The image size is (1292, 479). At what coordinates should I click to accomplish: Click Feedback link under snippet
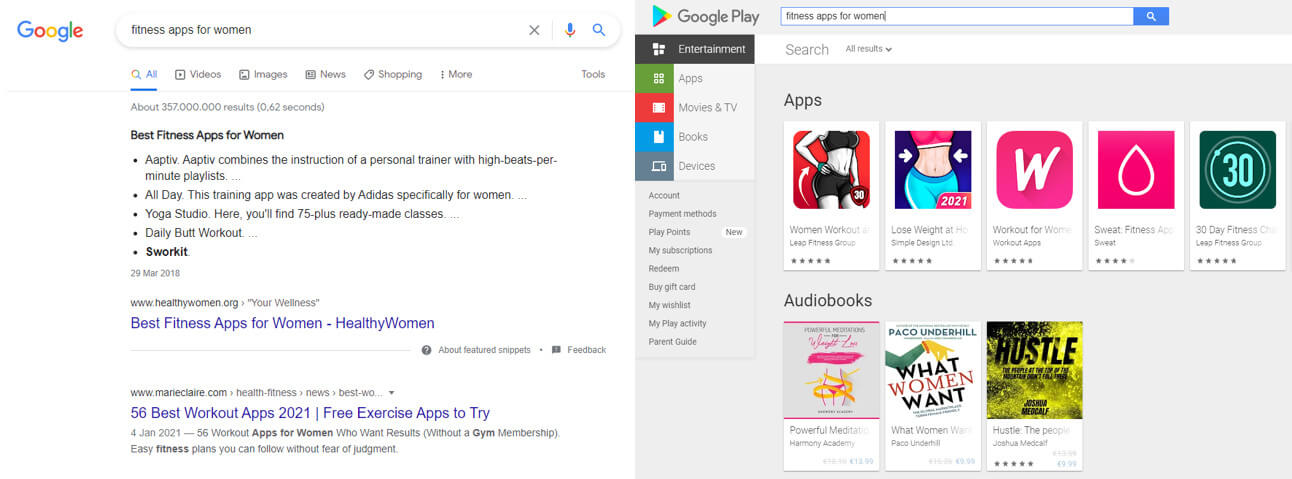pyautogui.click(x=586, y=350)
